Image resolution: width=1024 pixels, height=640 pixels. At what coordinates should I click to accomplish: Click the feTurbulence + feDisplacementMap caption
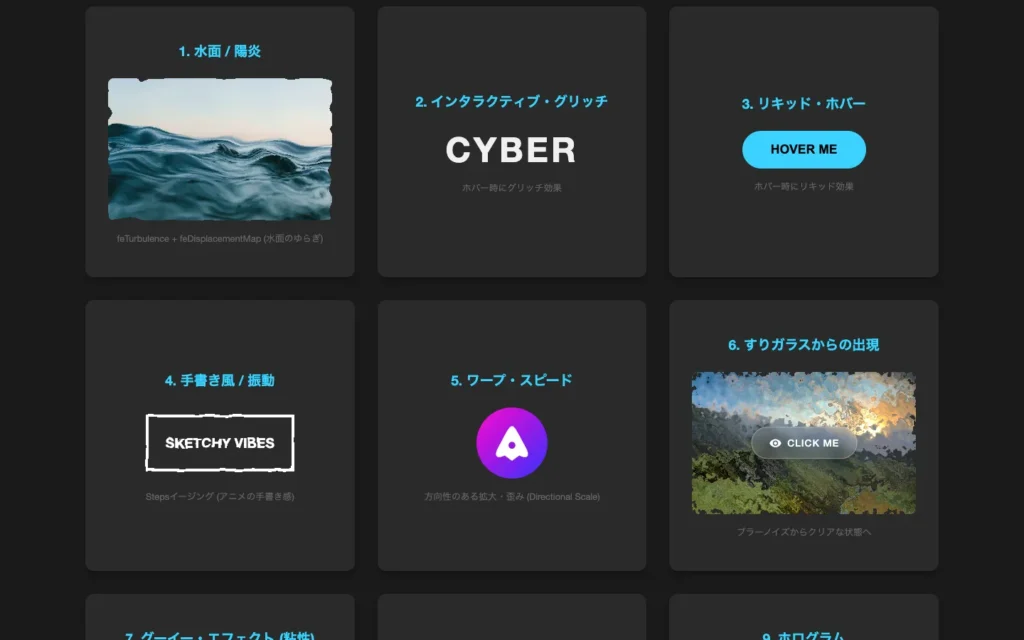coord(220,239)
